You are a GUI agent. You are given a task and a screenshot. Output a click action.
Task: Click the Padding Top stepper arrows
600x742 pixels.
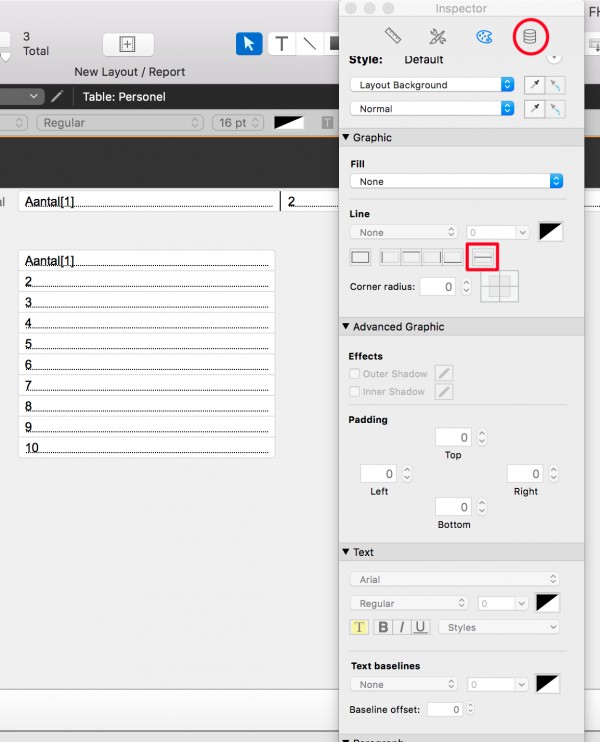point(482,437)
